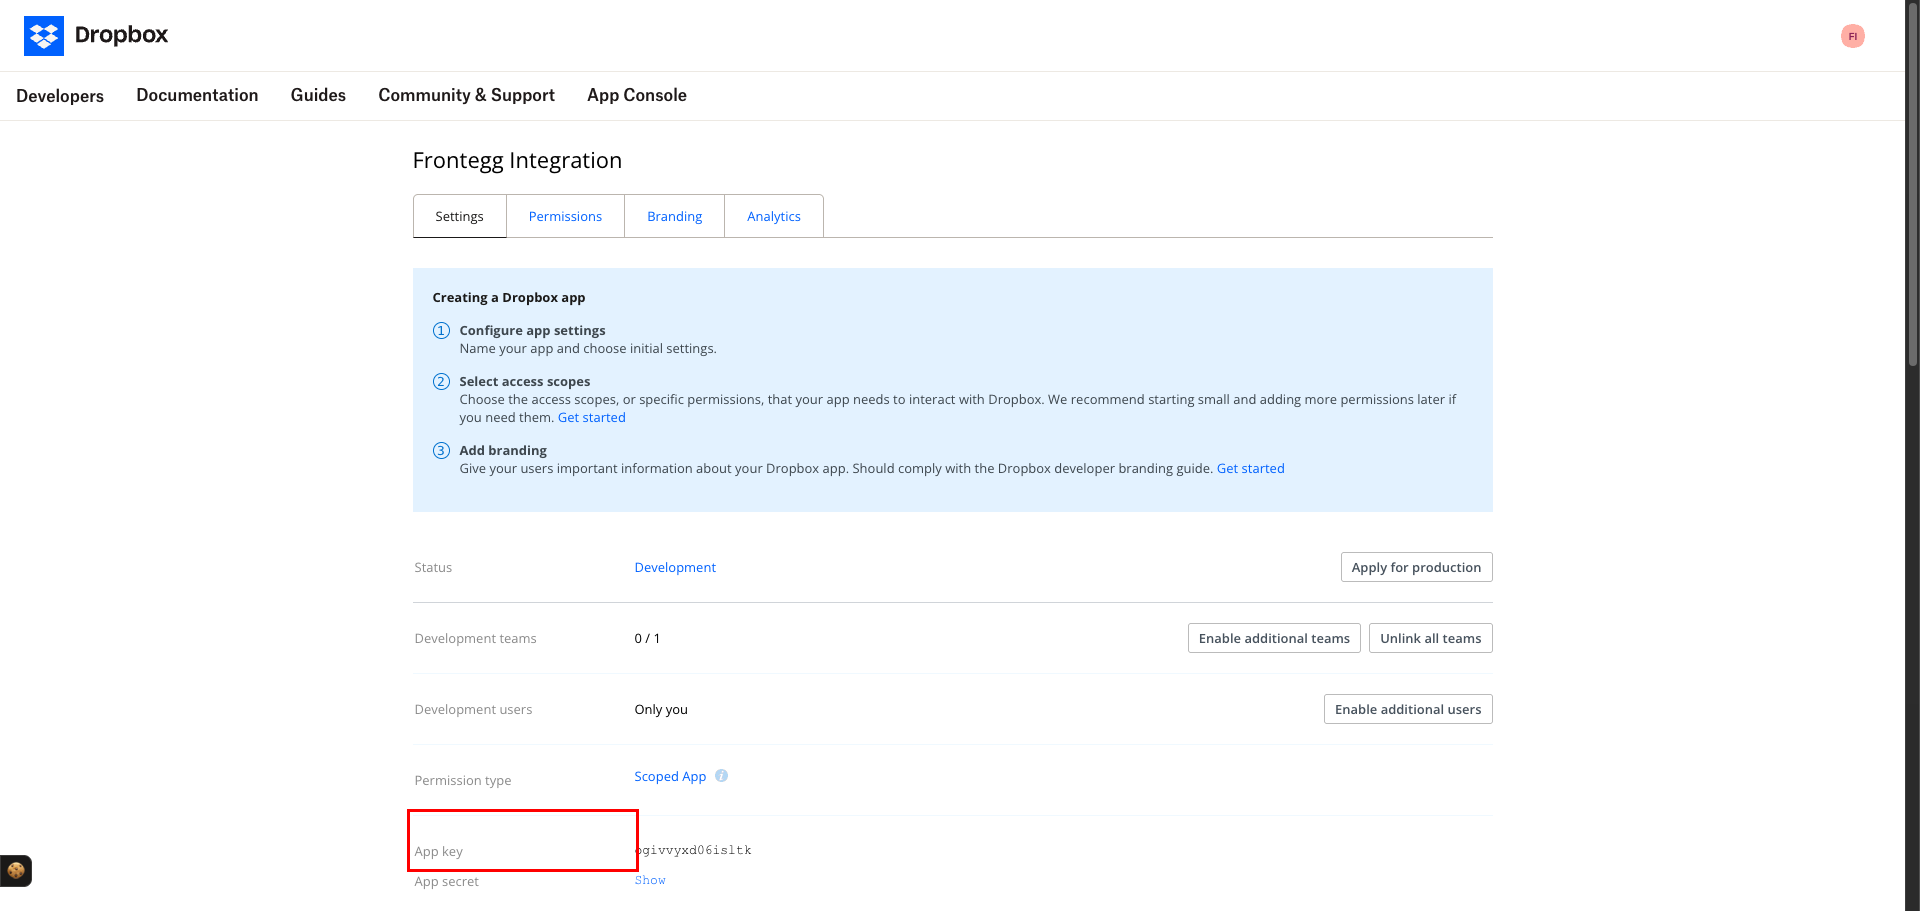Click Apply for production button

[x=1416, y=567]
